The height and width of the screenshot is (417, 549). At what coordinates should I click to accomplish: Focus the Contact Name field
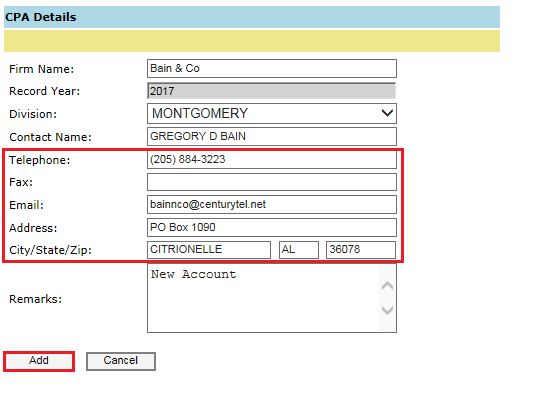point(272,136)
